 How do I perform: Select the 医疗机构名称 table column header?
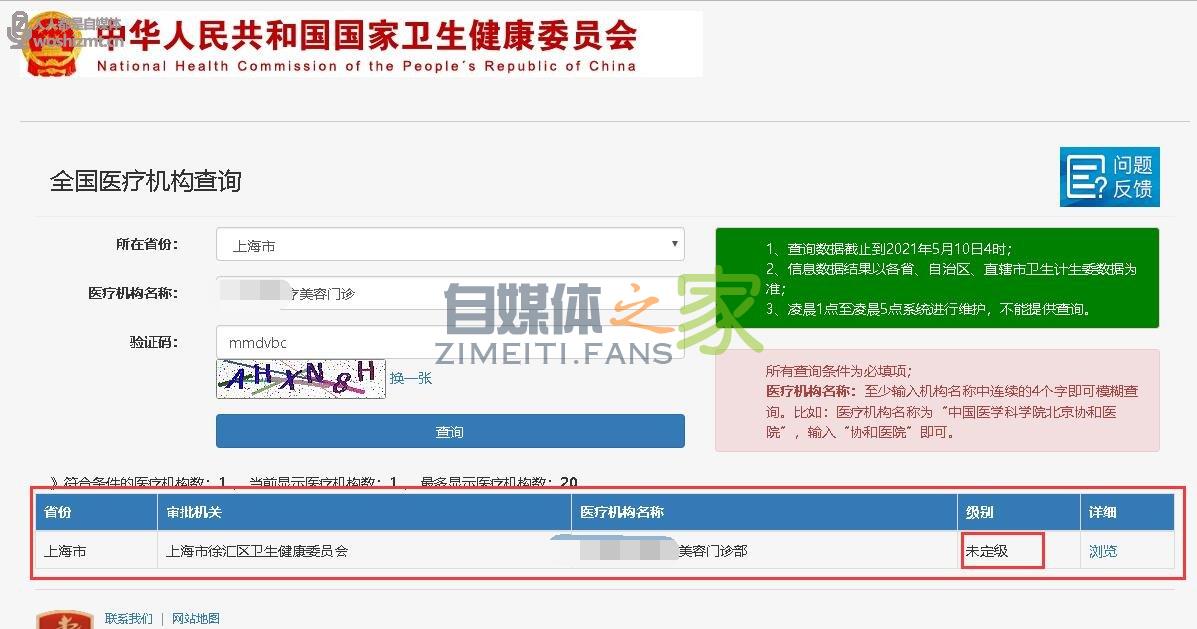622,512
